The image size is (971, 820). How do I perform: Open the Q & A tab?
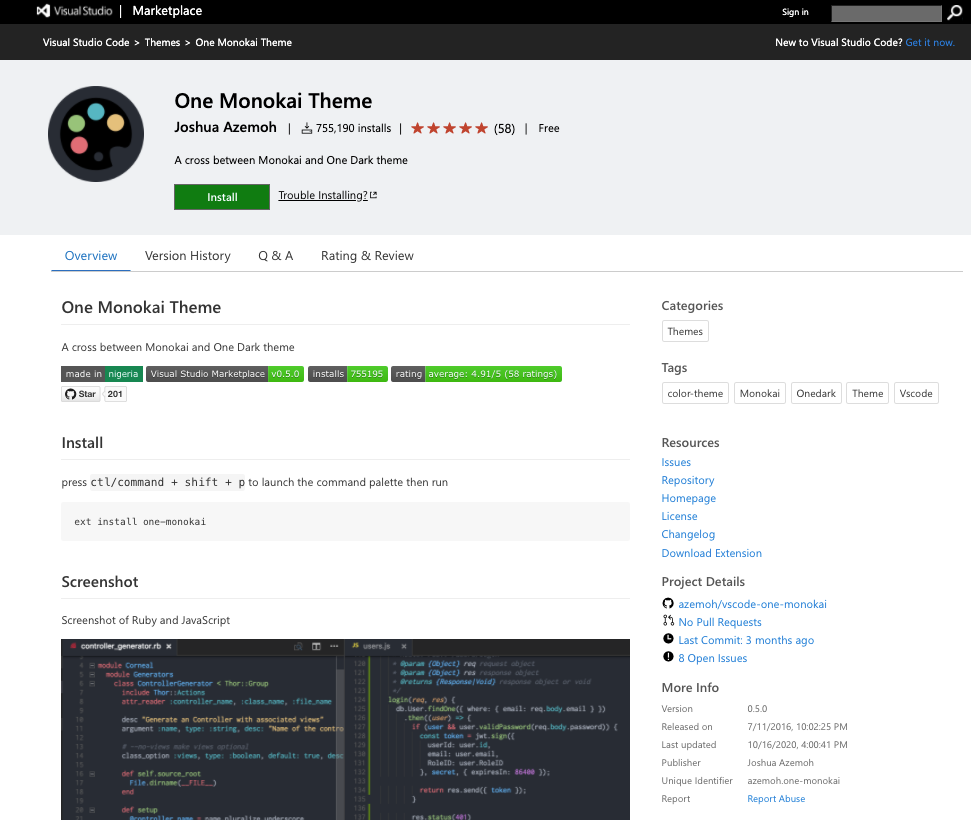(276, 256)
